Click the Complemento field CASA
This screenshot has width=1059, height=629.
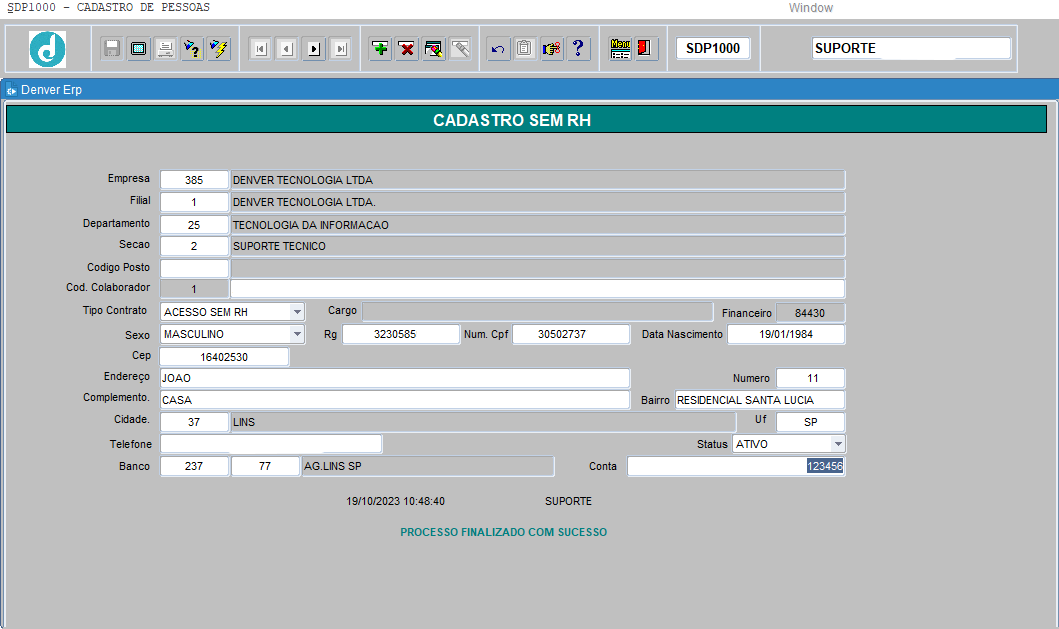click(x=395, y=400)
